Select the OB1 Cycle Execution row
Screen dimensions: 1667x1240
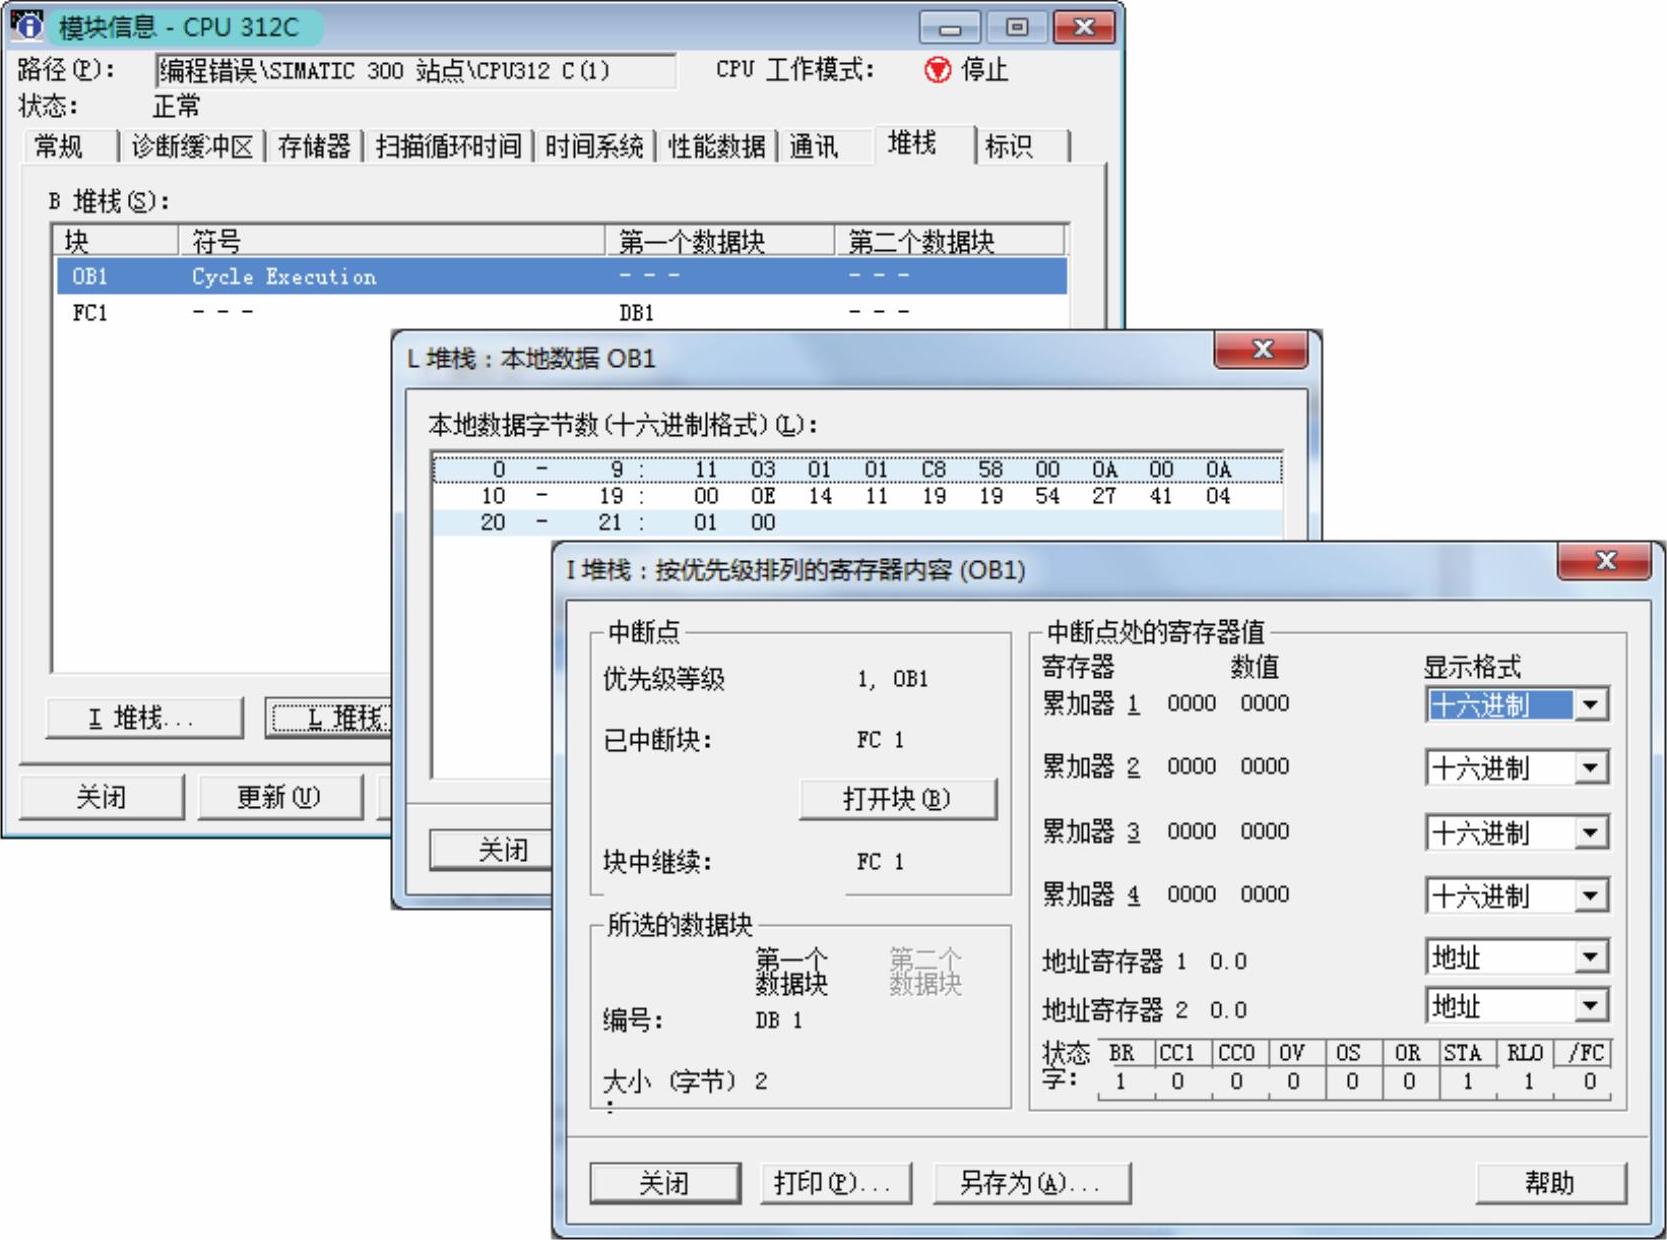click(x=561, y=276)
